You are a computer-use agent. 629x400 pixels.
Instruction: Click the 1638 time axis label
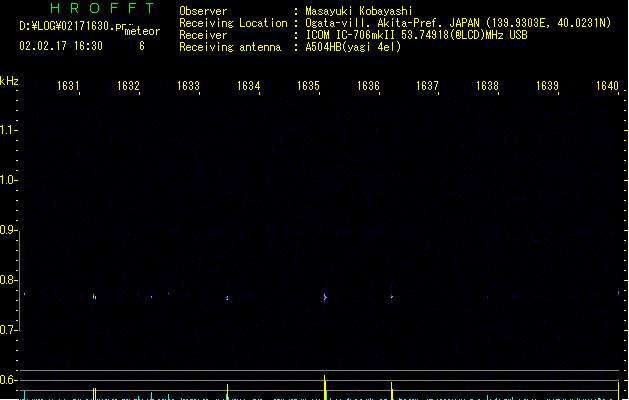point(487,86)
